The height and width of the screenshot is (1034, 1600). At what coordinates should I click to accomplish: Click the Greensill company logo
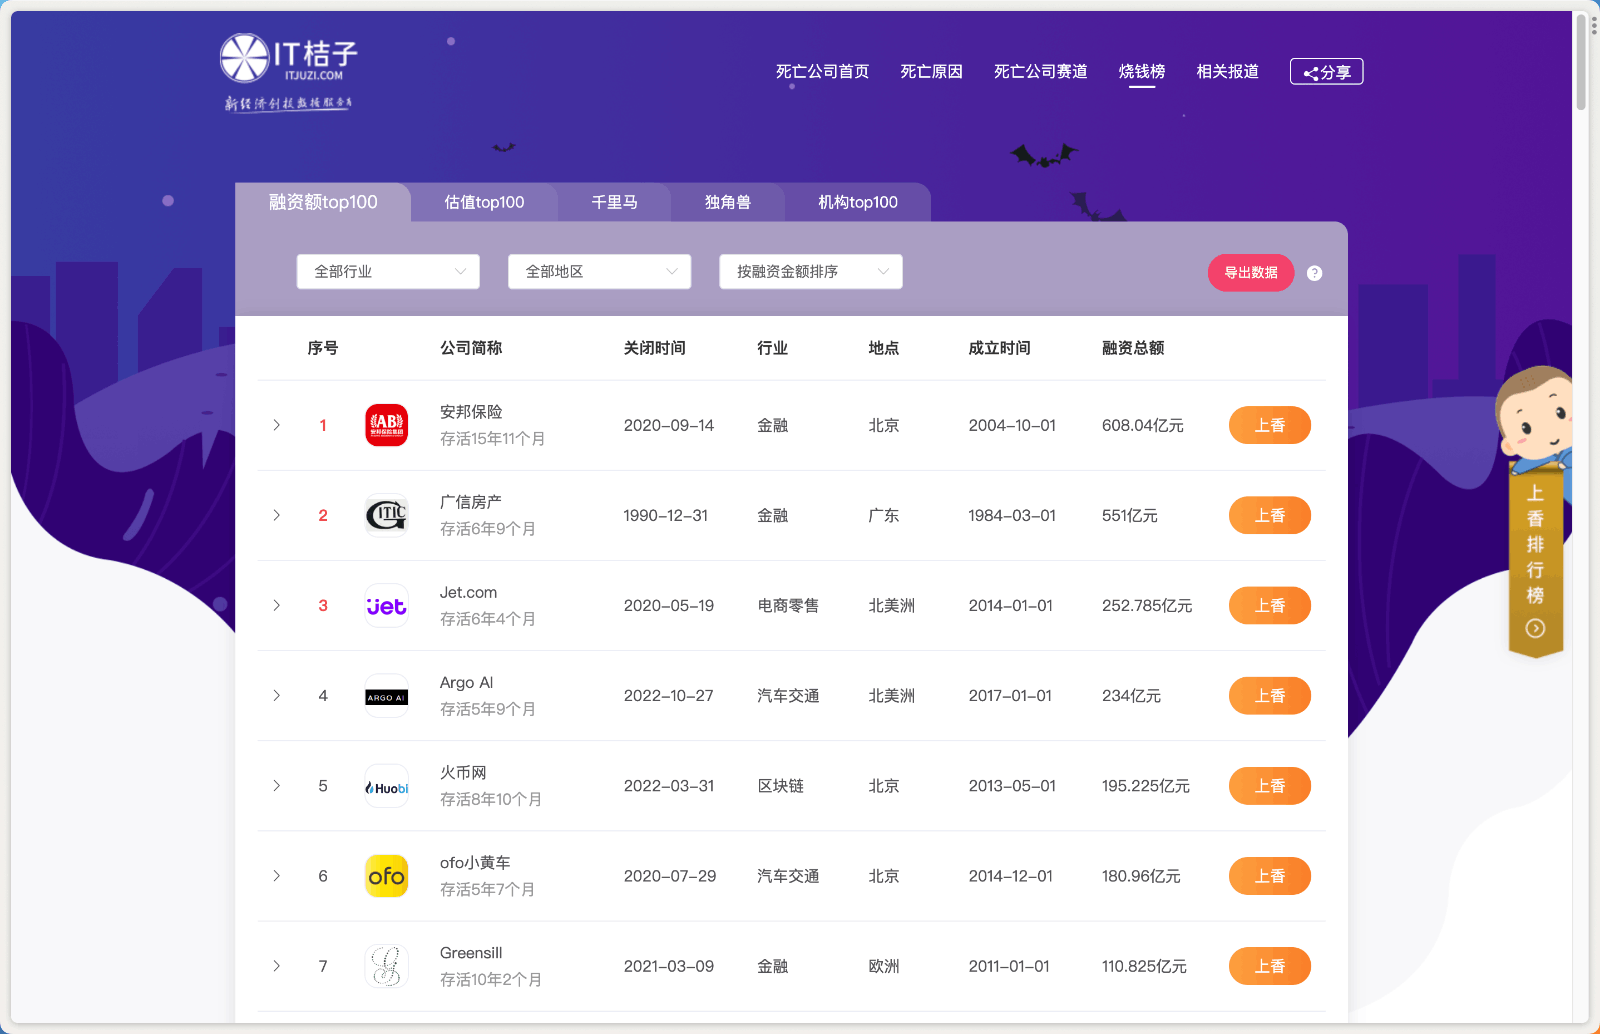386,967
